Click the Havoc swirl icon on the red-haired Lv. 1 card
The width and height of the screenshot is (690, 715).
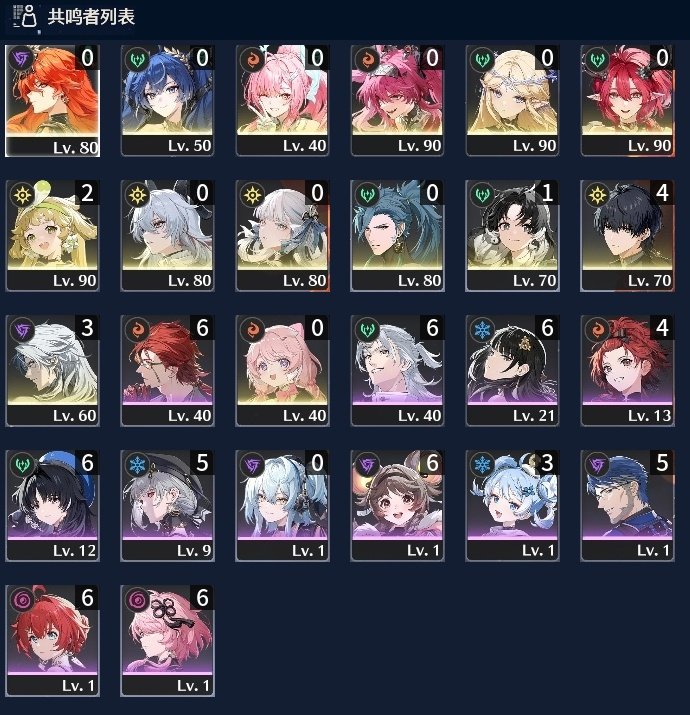pyautogui.click(x=22, y=599)
